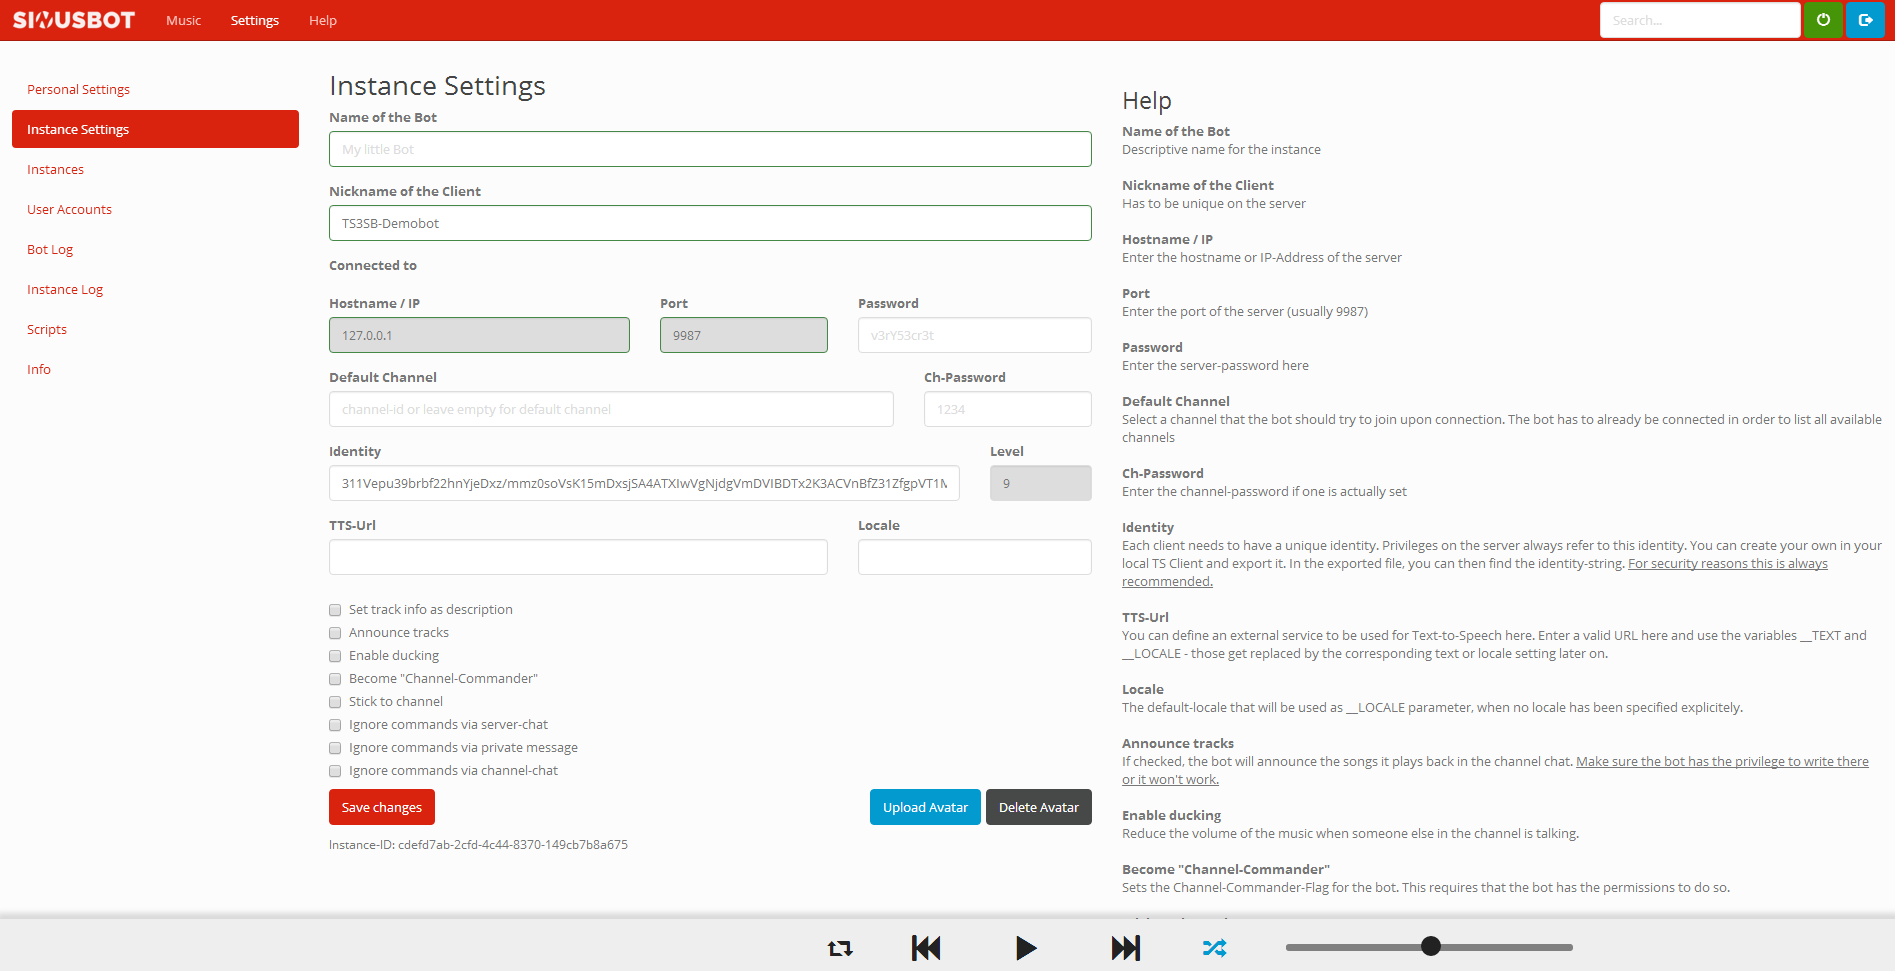Viewport: 1895px width, 971px height.
Task: Click the Locale field
Action: pyautogui.click(x=975, y=557)
